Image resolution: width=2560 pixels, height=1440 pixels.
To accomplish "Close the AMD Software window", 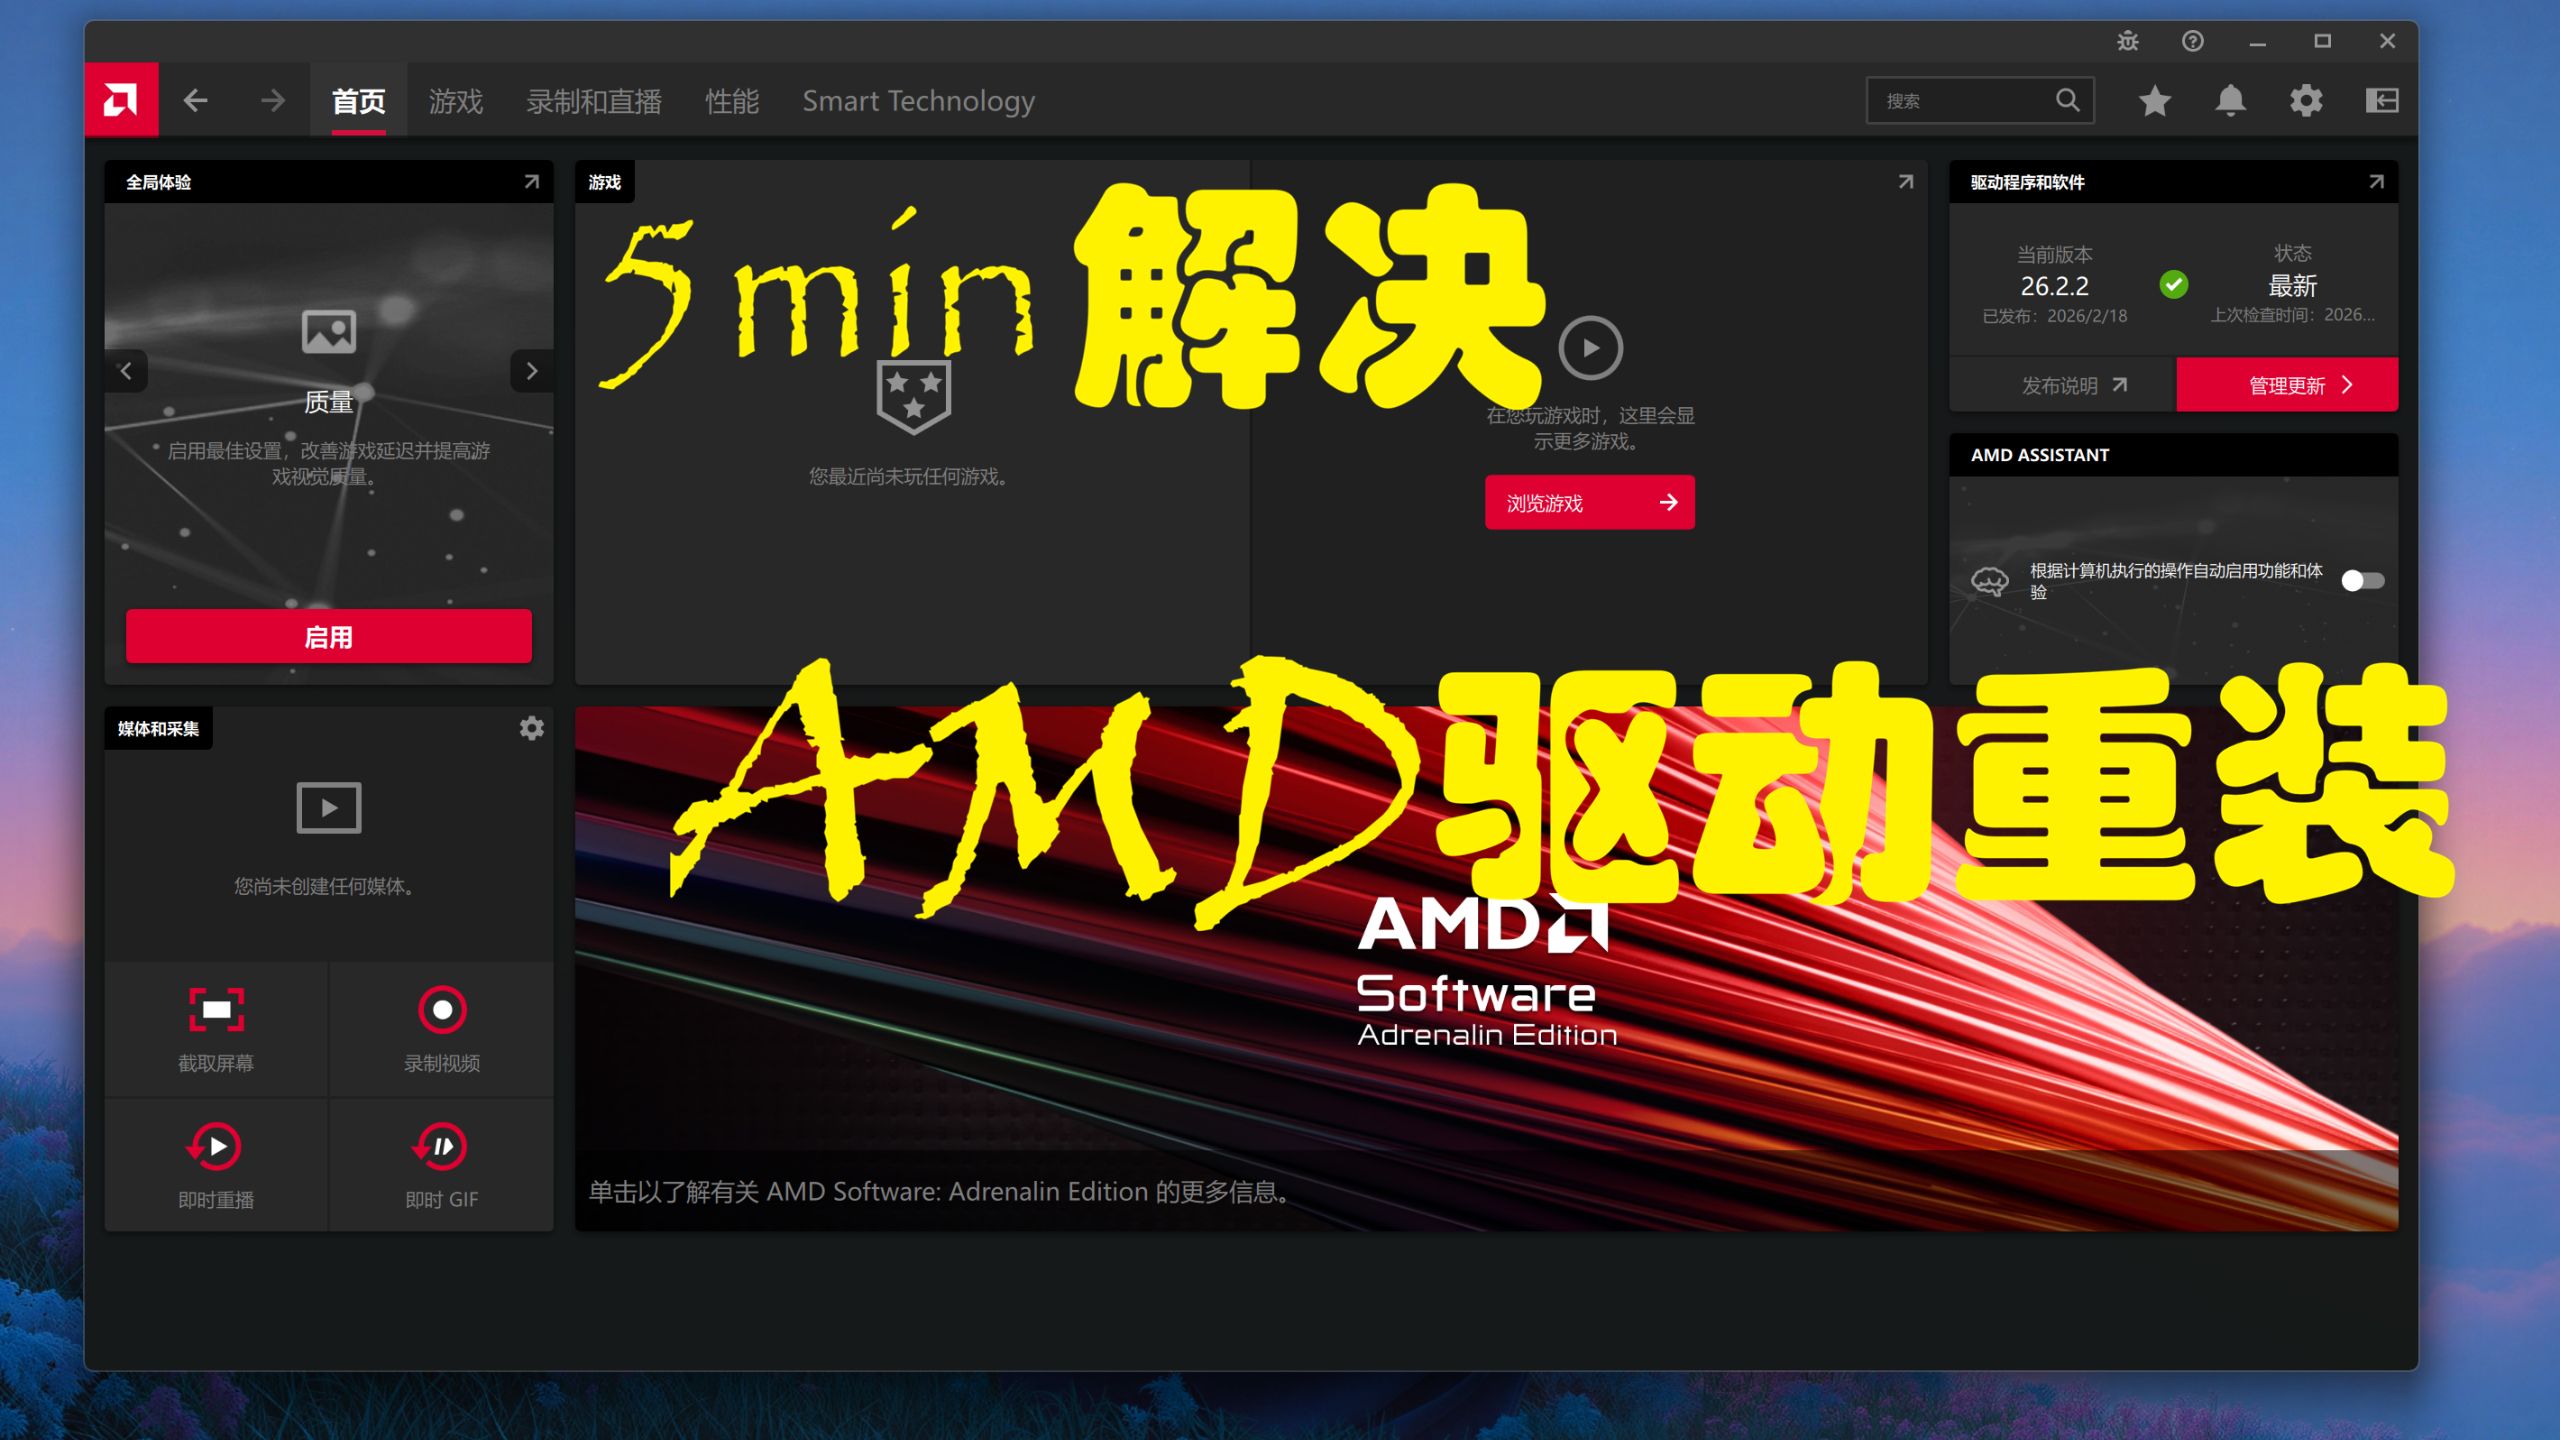I will [2387, 41].
